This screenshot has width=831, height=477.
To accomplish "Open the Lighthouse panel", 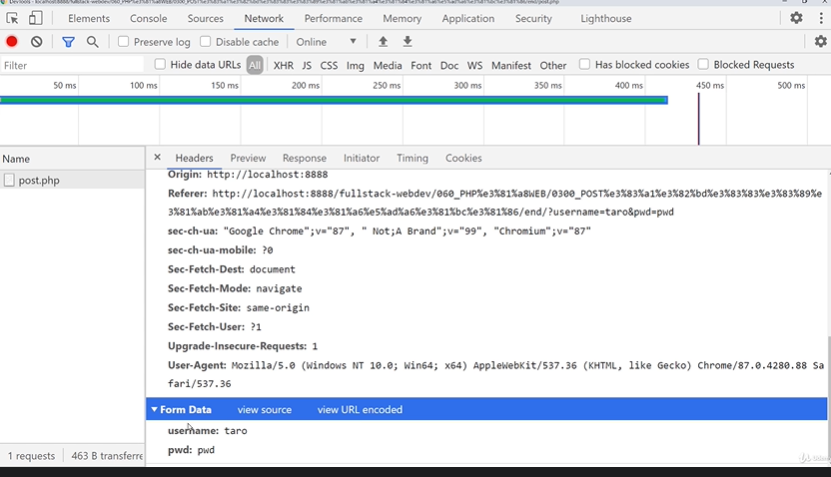I will (606, 19).
